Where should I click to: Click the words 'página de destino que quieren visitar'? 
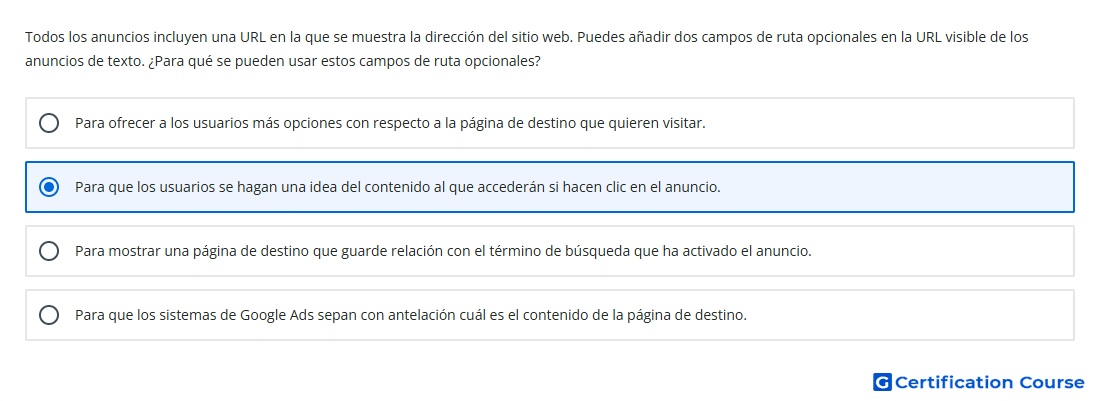(582, 123)
